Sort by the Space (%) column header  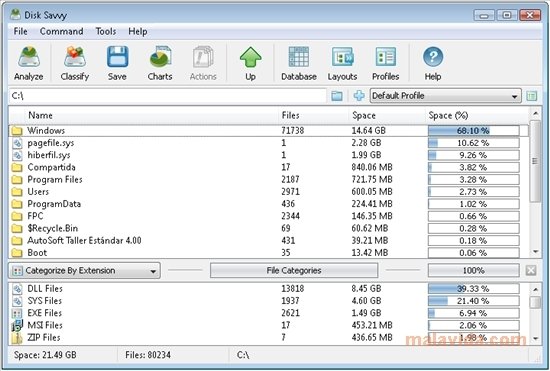(448, 115)
